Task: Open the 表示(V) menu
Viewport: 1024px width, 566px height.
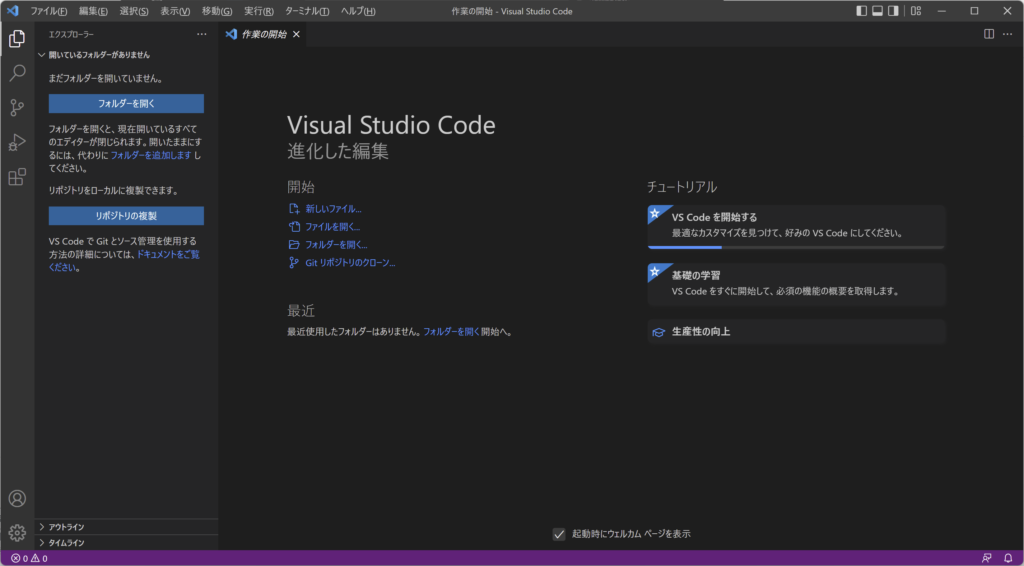Action: pyautogui.click(x=175, y=11)
